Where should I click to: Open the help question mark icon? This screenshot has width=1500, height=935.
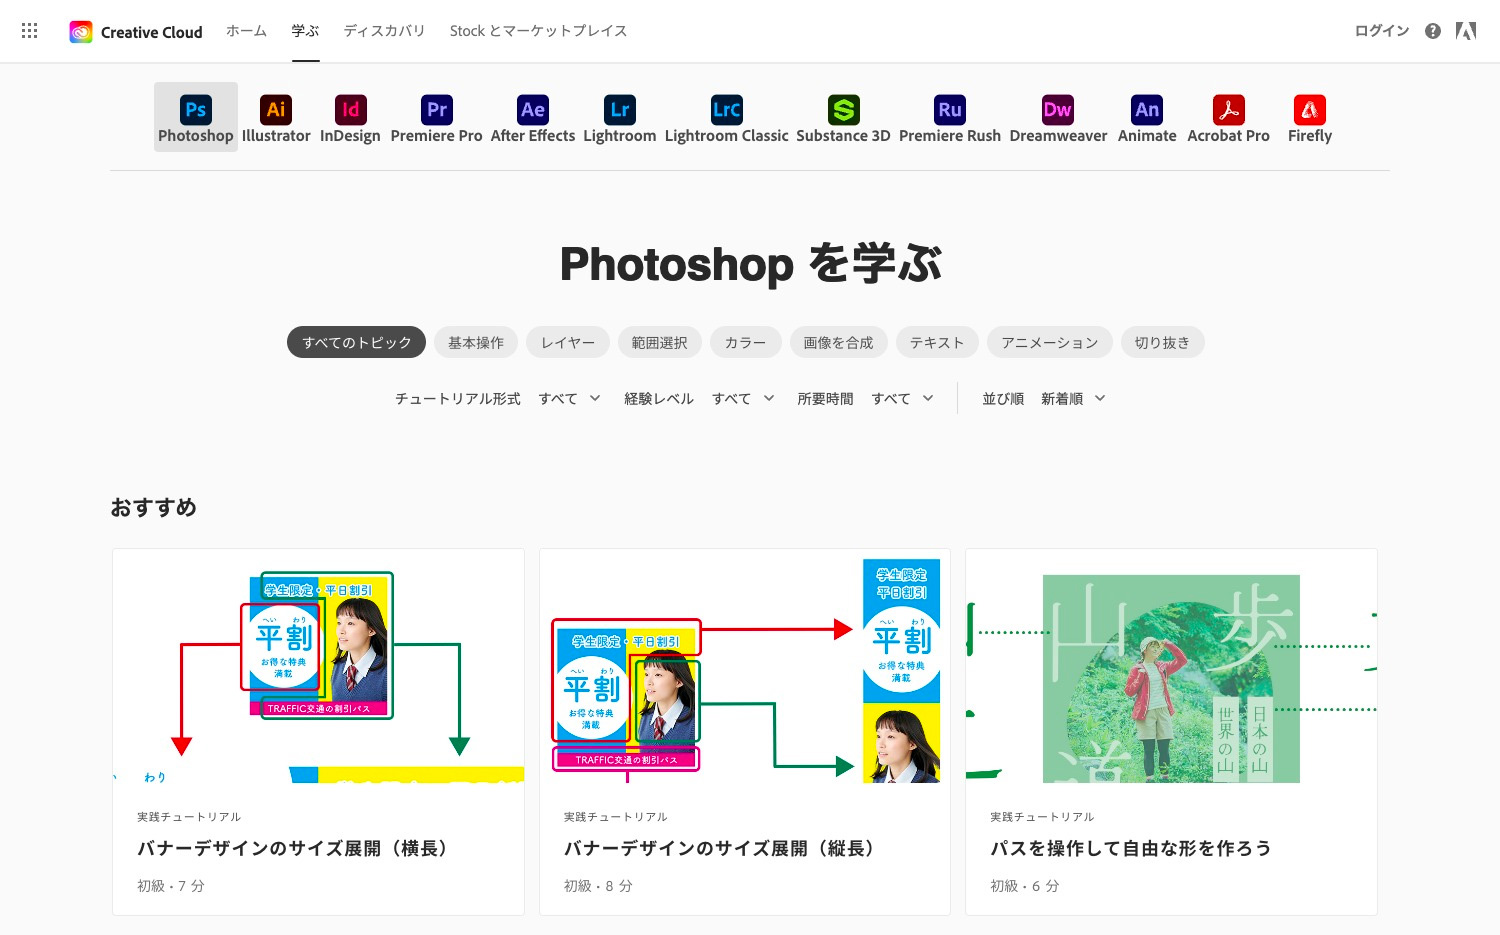pyautogui.click(x=1433, y=31)
